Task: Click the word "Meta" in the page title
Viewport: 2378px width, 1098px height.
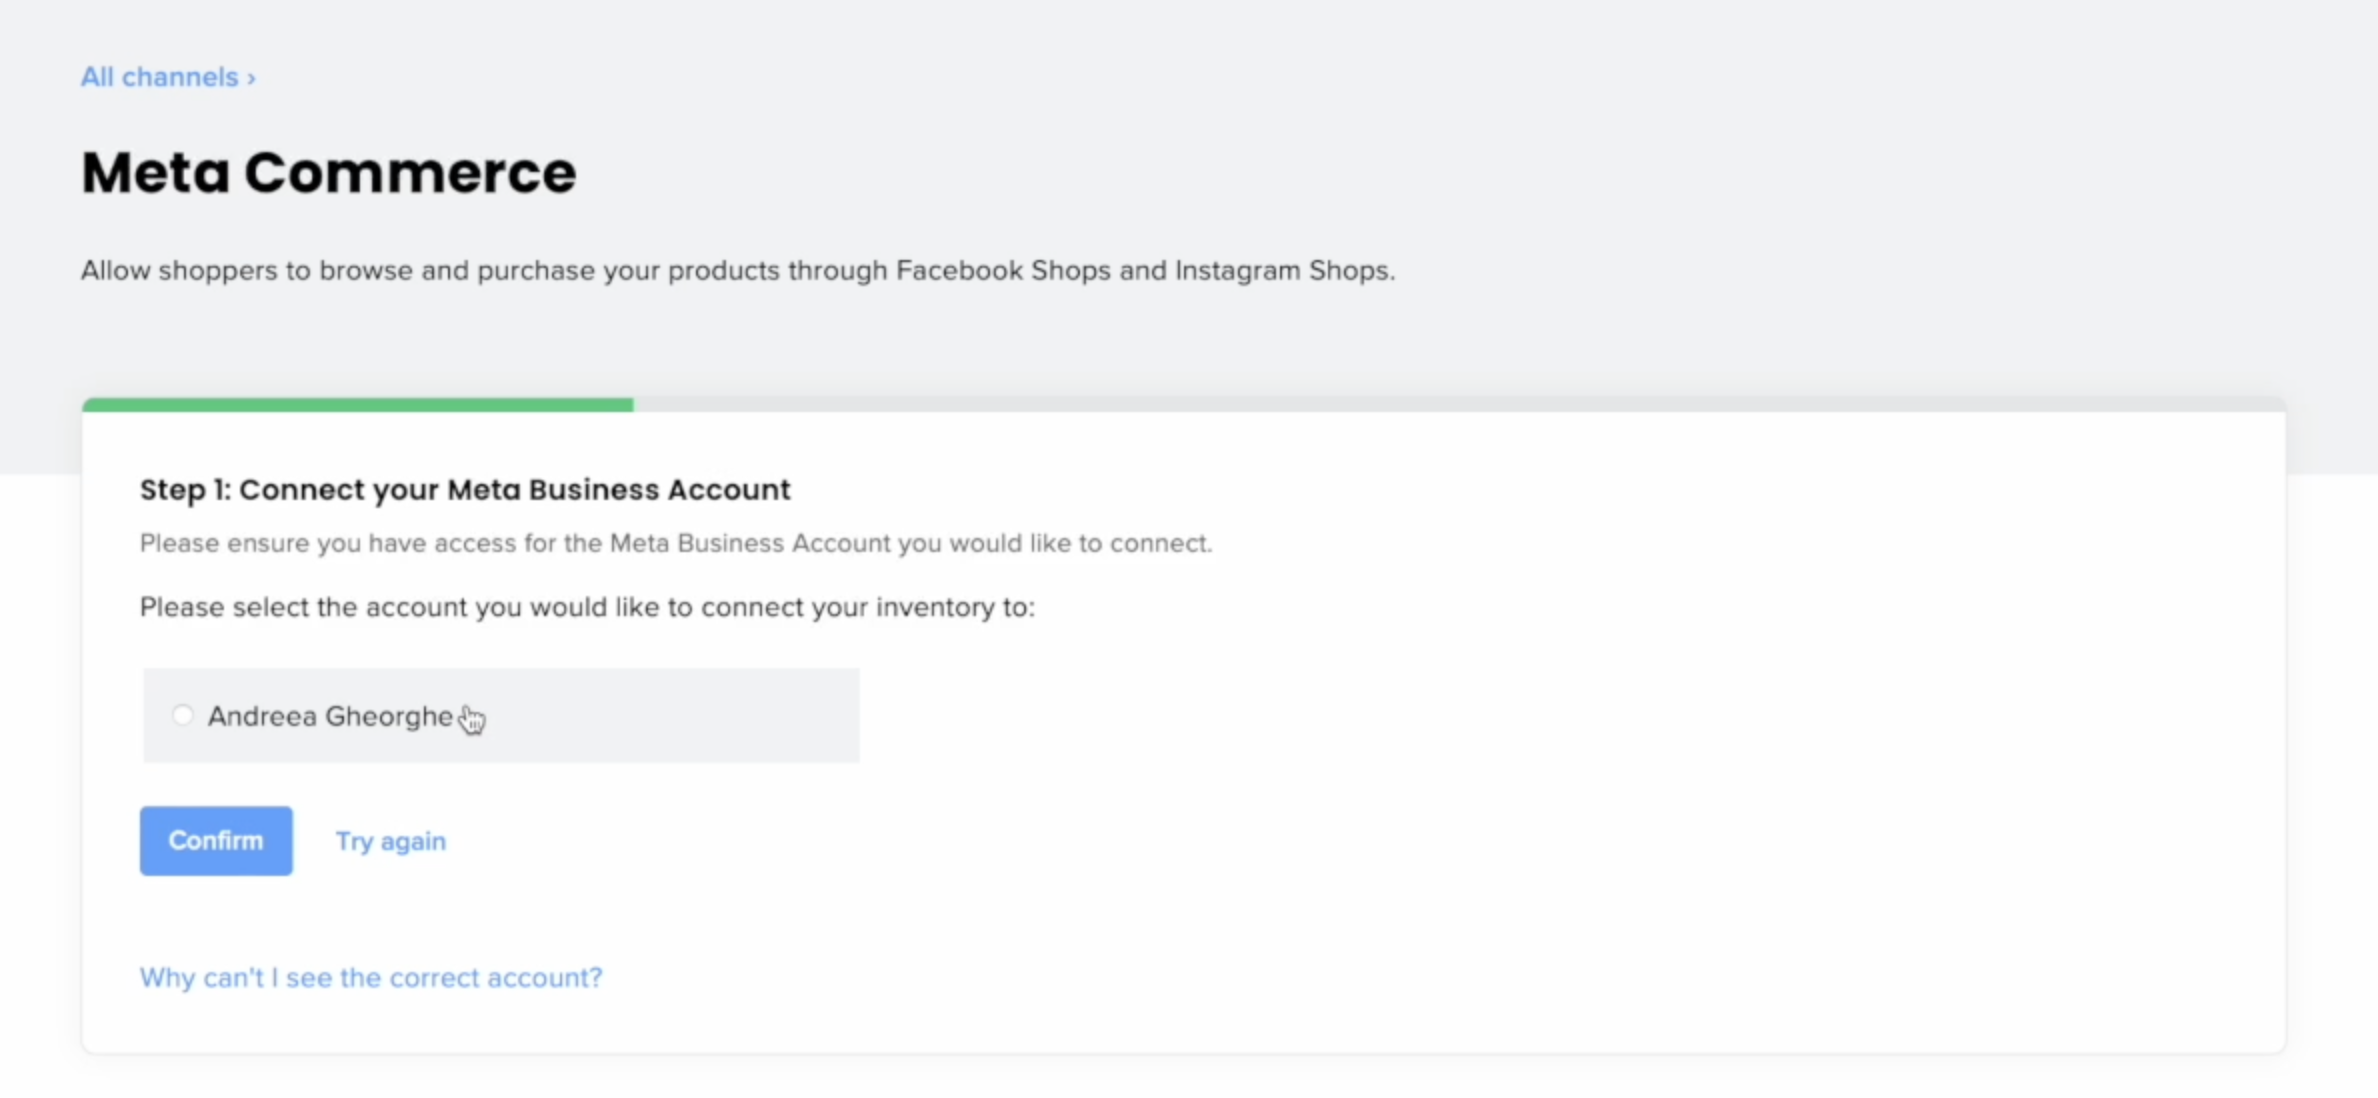Action: coord(155,172)
